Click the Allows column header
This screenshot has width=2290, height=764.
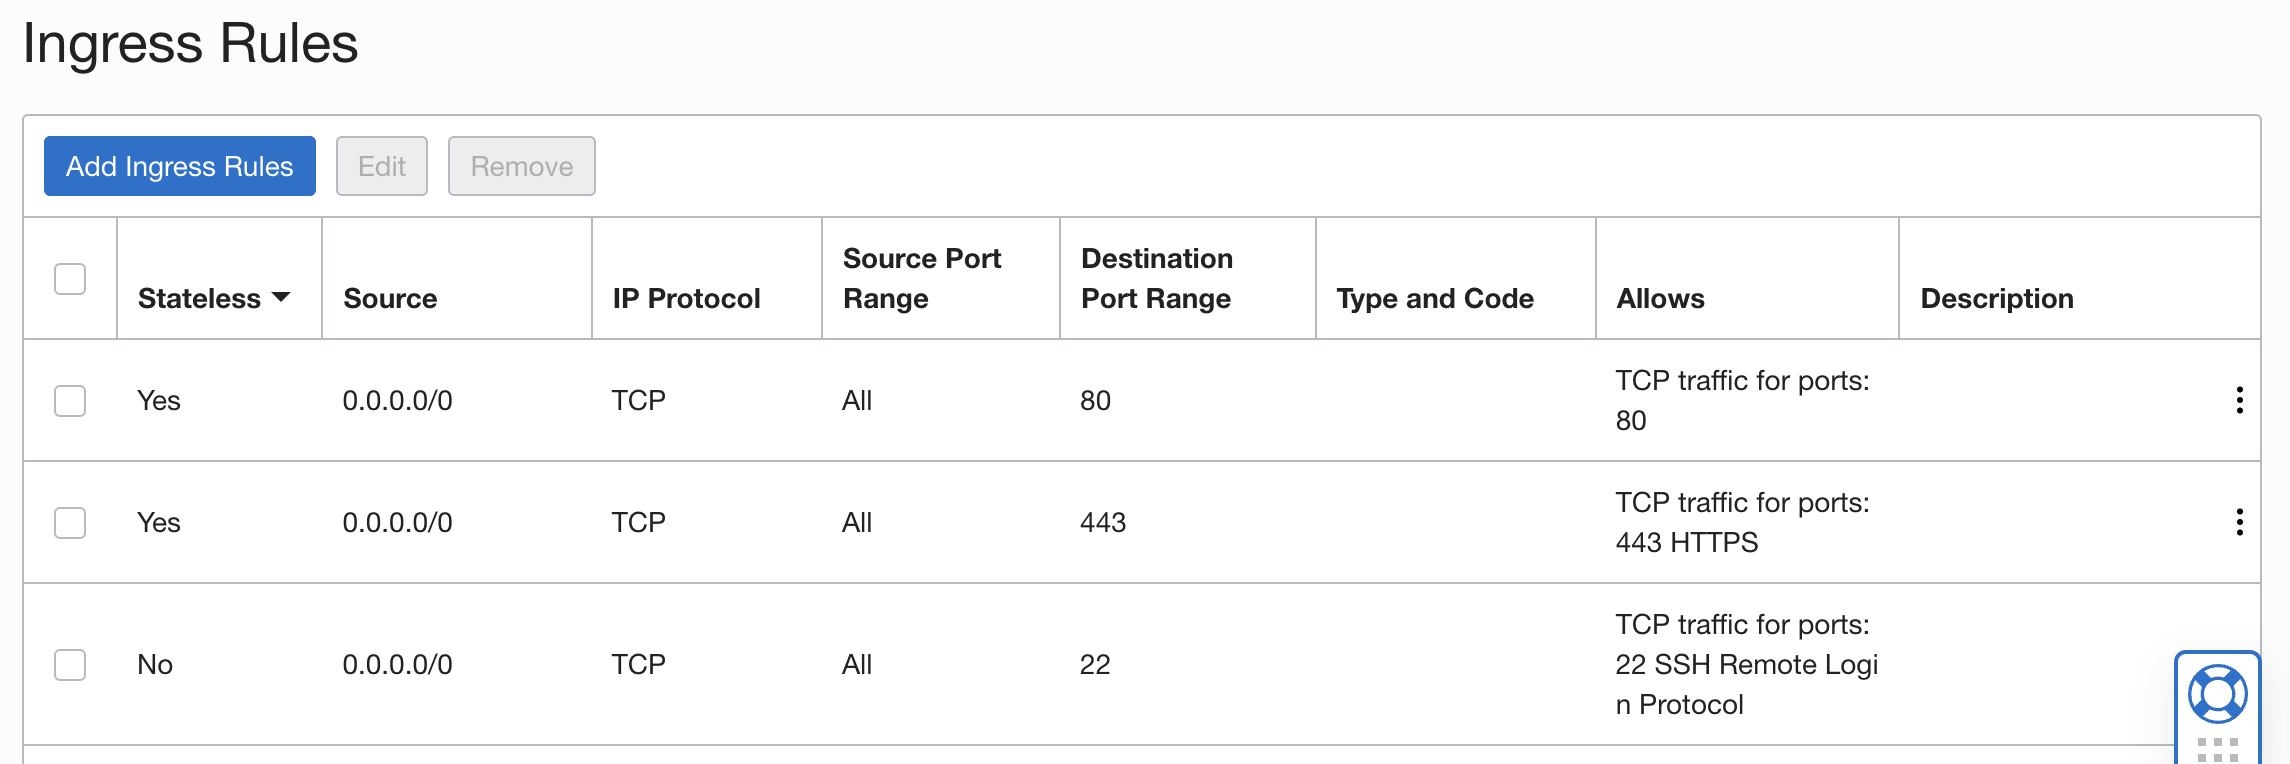pyautogui.click(x=1660, y=298)
